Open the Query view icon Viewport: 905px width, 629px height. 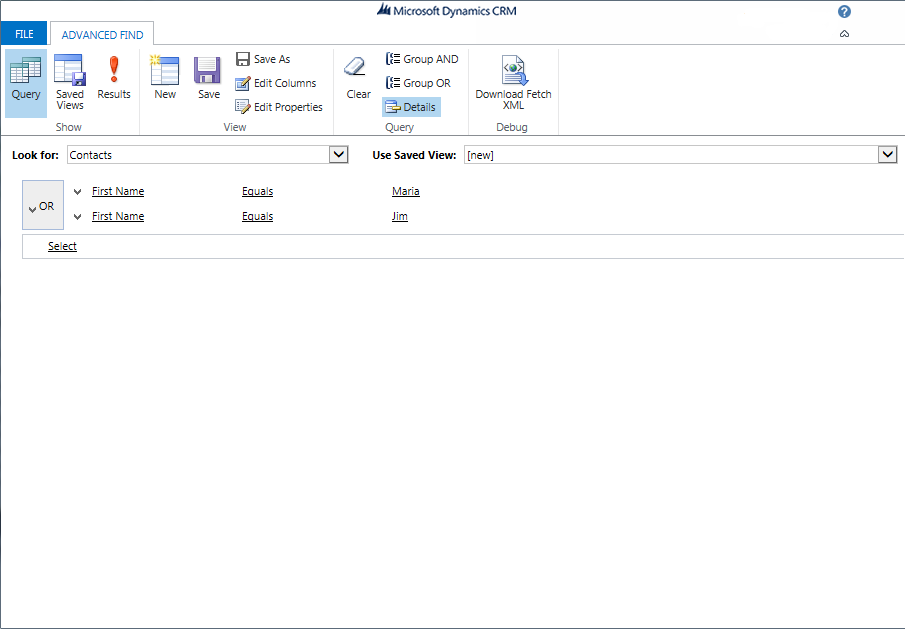pos(26,83)
